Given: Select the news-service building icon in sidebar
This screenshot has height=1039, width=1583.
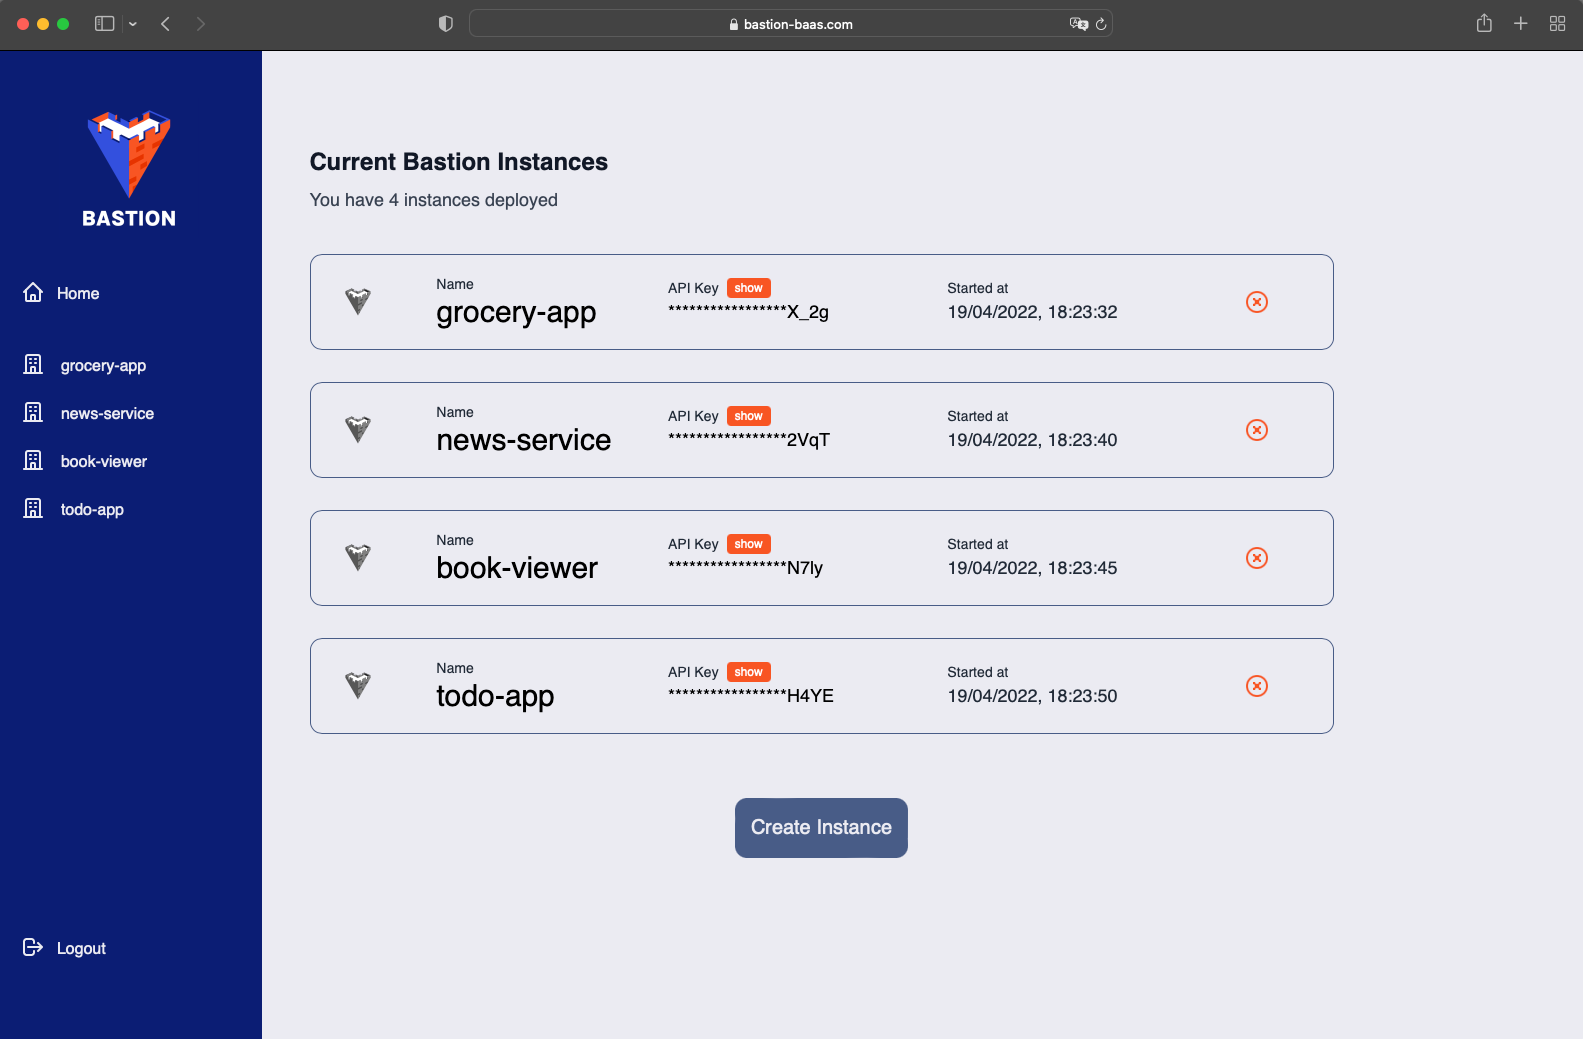Looking at the screenshot, I should 33,412.
